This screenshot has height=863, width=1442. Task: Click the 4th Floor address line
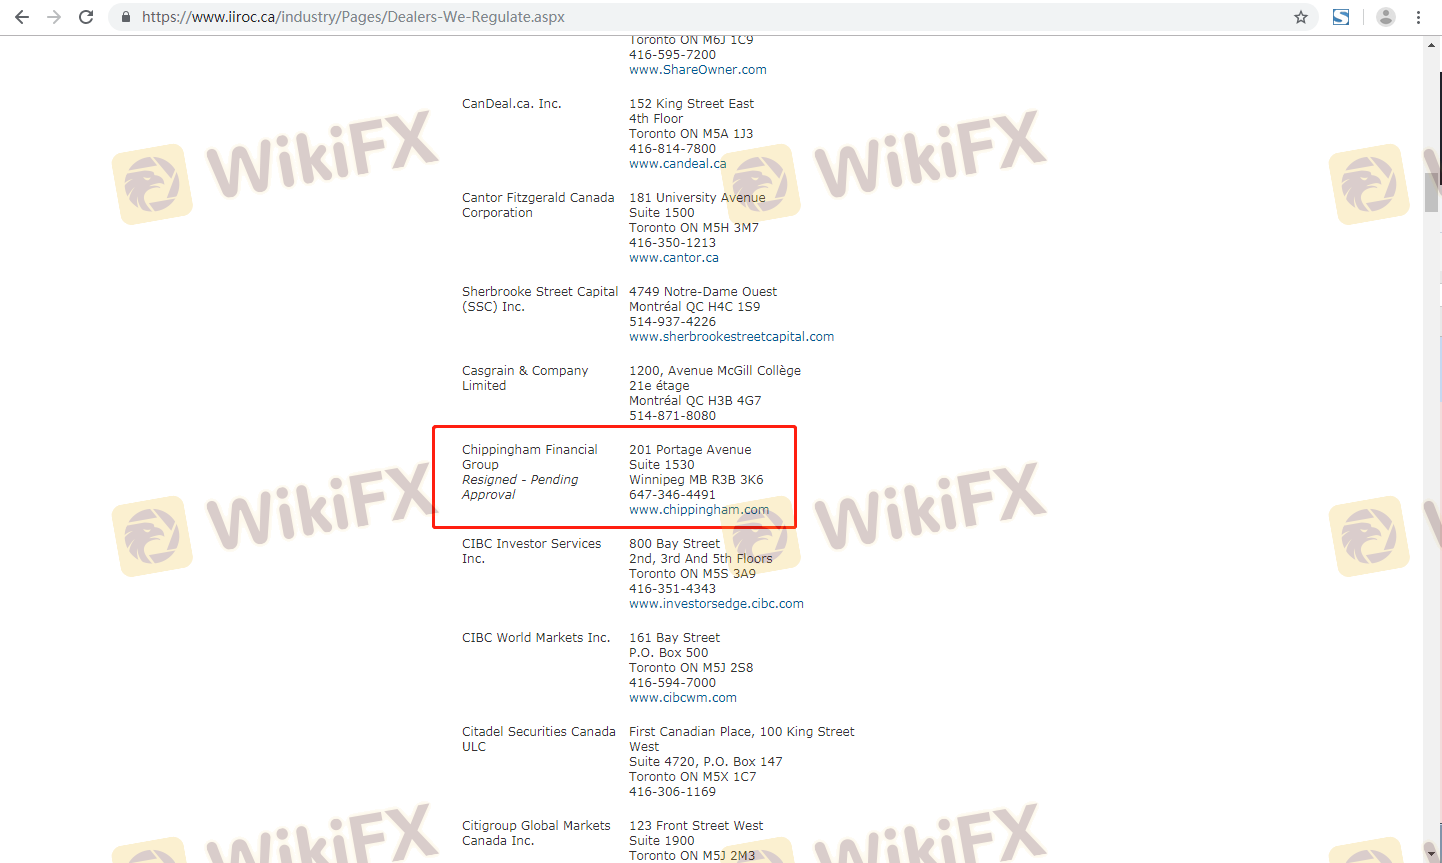[x=656, y=119]
